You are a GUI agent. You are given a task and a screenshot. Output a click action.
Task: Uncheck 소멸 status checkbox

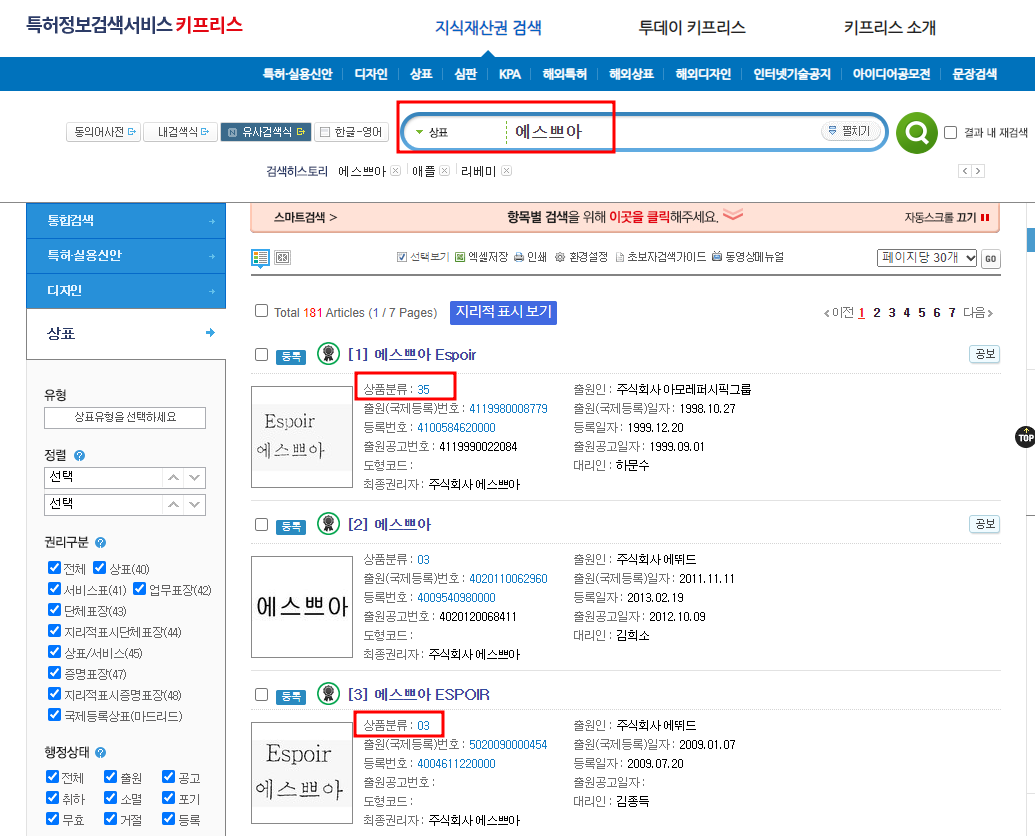[111, 798]
